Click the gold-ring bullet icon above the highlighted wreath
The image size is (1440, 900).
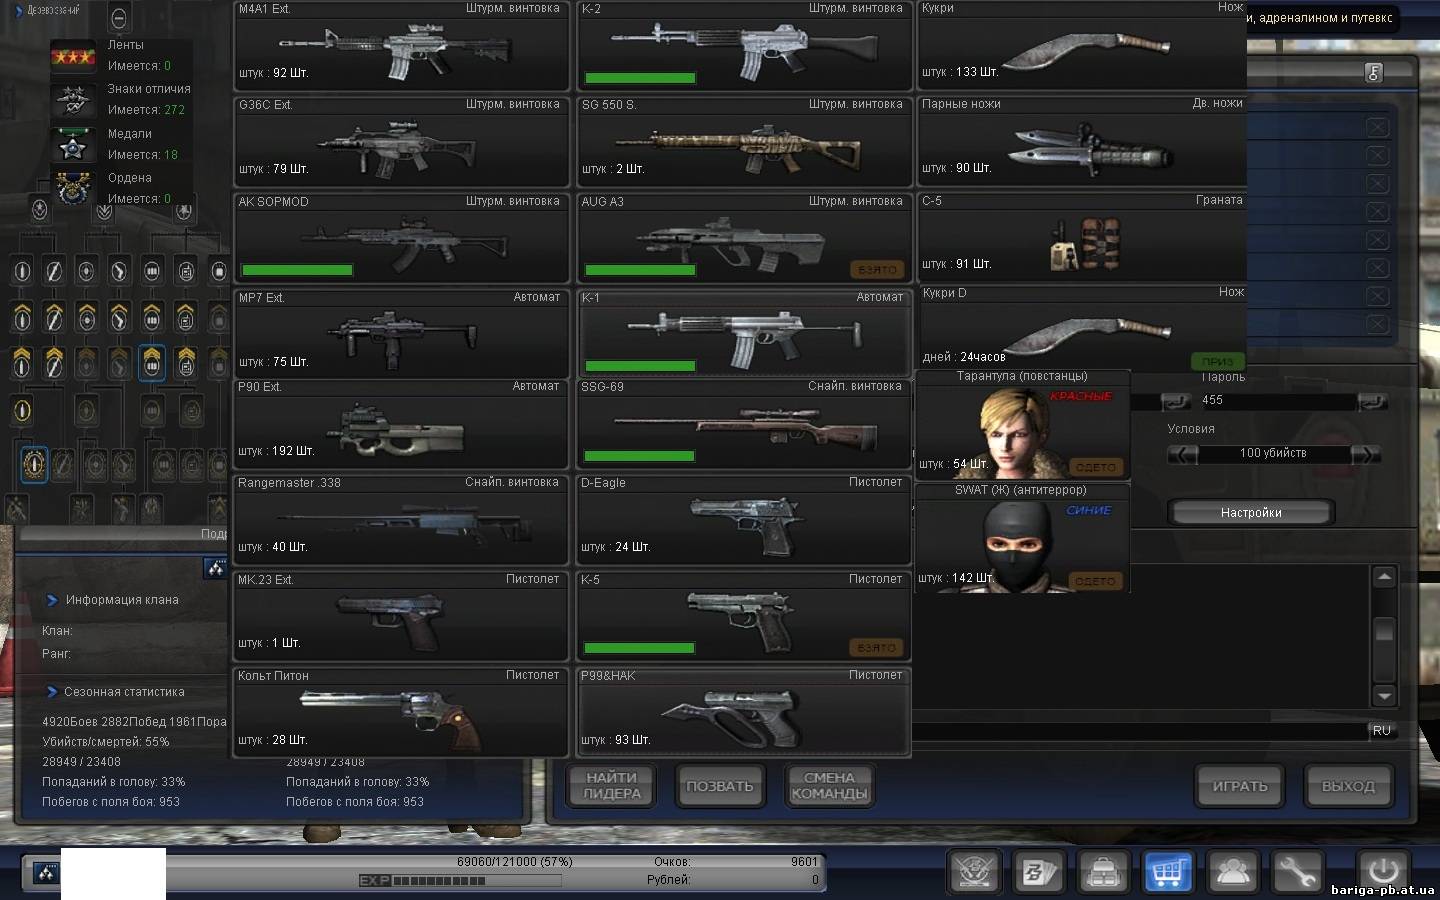22,410
